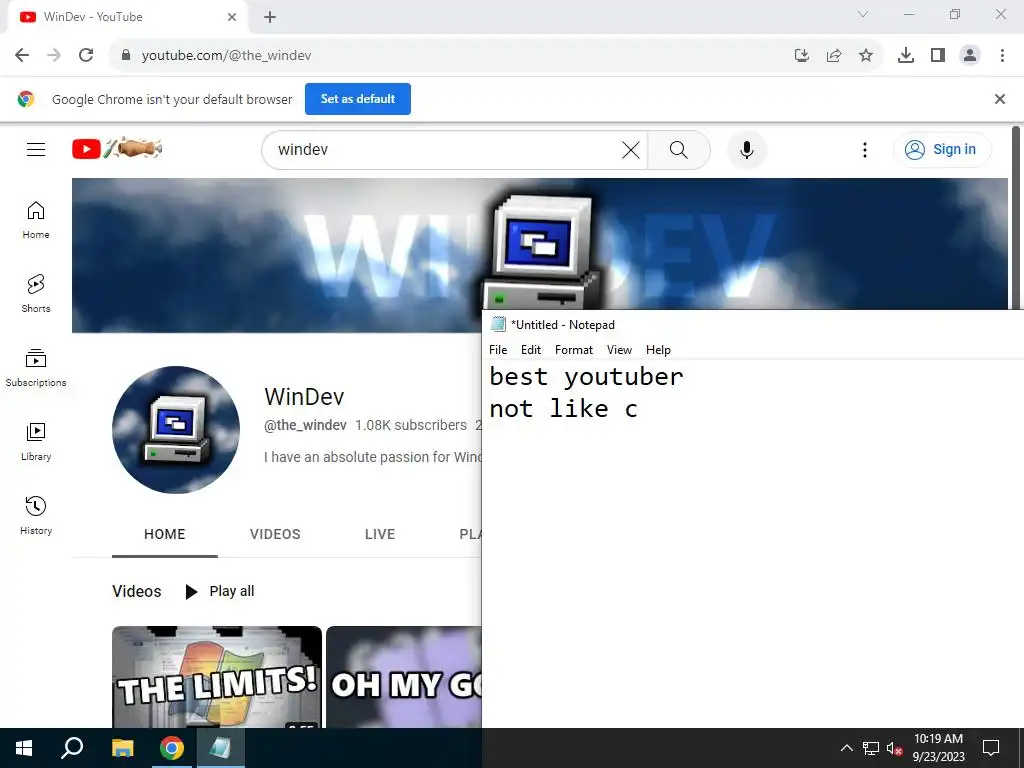
Task: Click the WinDev channel avatar
Action: (x=176, y=430)
